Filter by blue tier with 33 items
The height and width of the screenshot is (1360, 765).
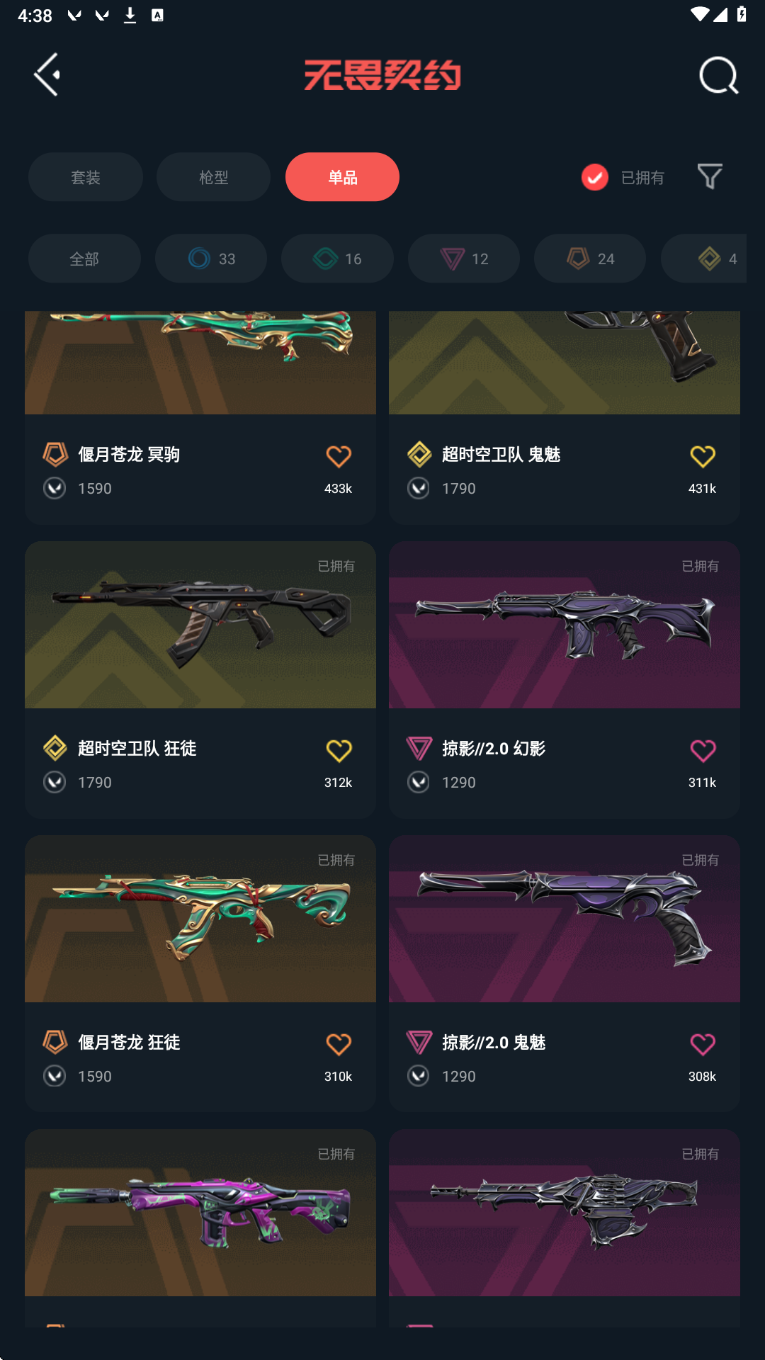point(211,259)
